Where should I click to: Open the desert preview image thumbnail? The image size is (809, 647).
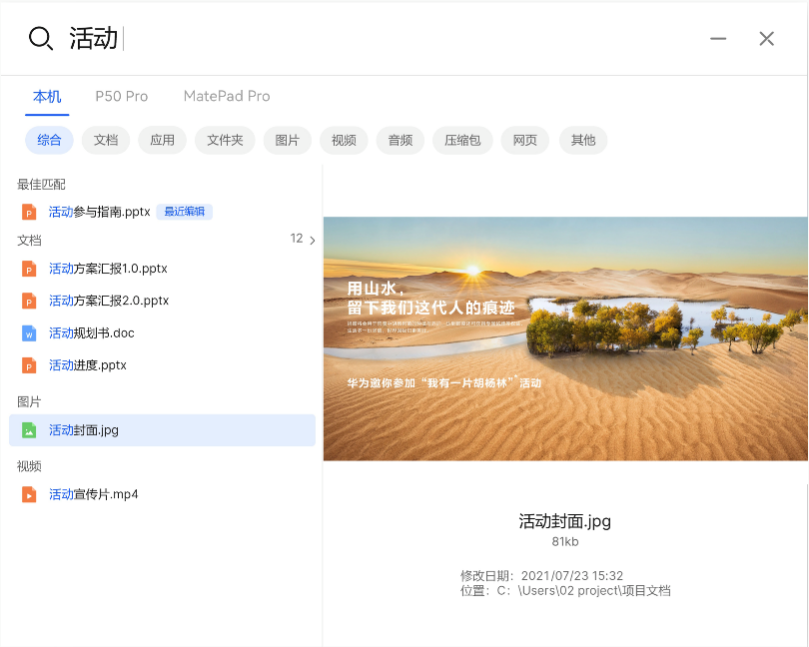565,338
